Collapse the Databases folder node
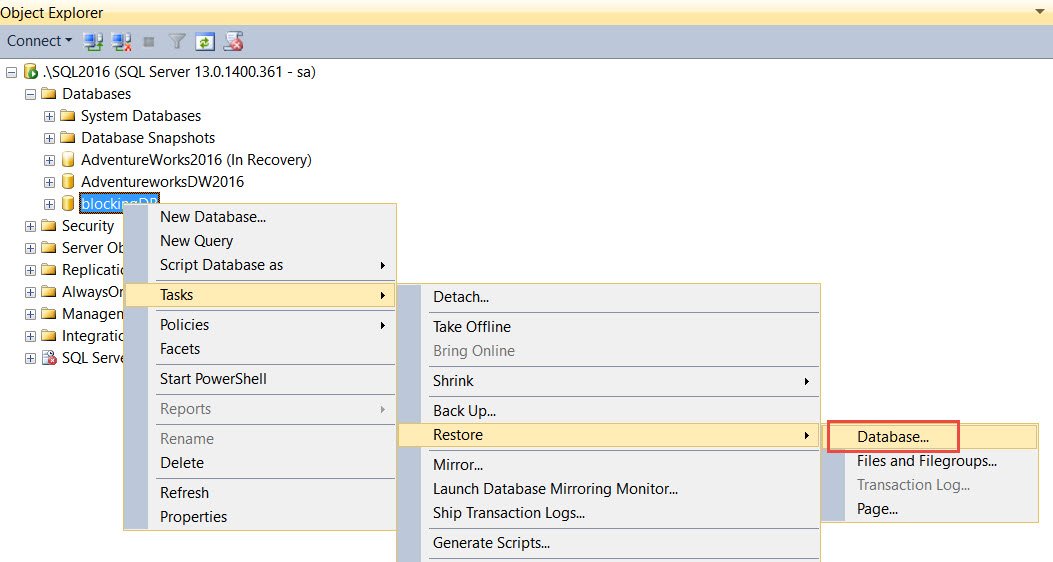 (30, 94)
